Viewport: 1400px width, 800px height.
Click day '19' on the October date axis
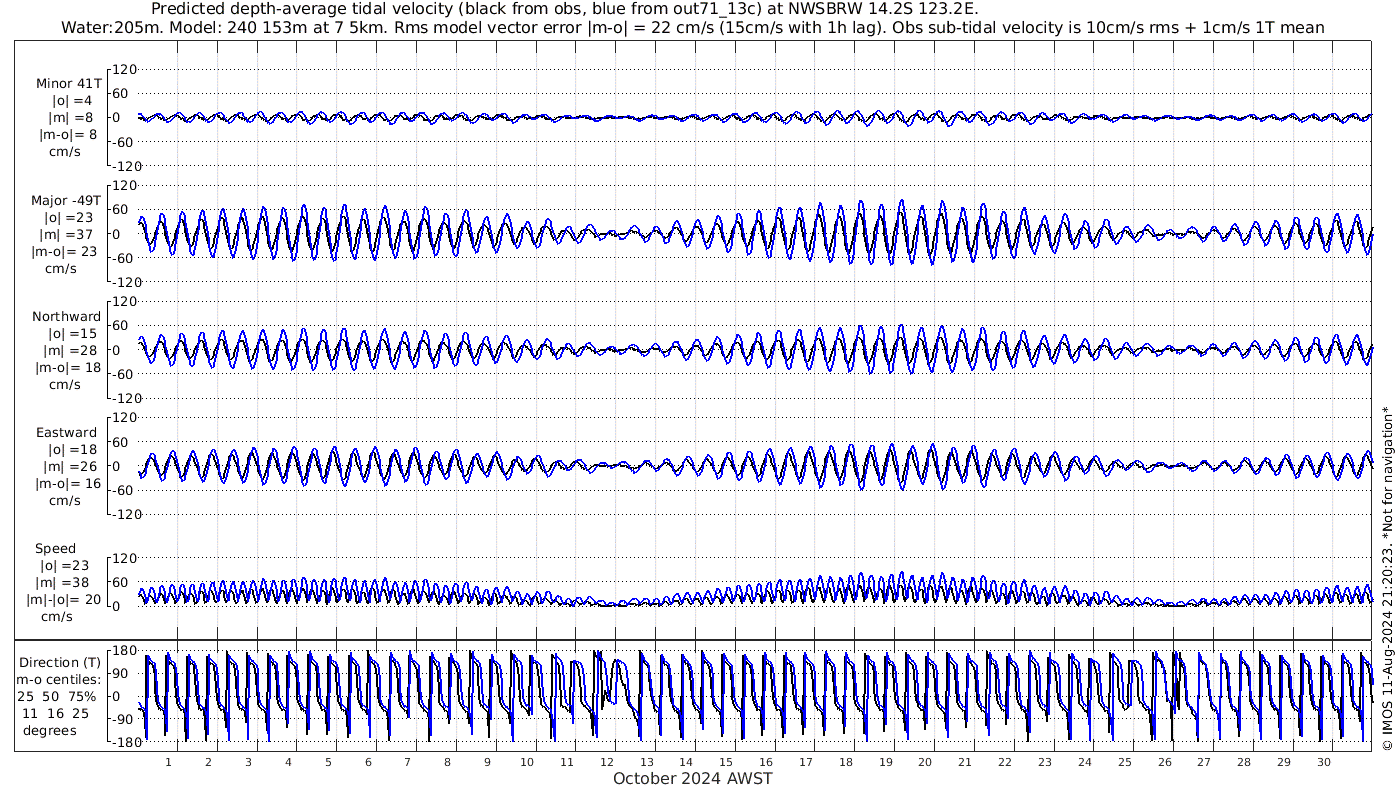pyautogui.click(x=885, y=762)
